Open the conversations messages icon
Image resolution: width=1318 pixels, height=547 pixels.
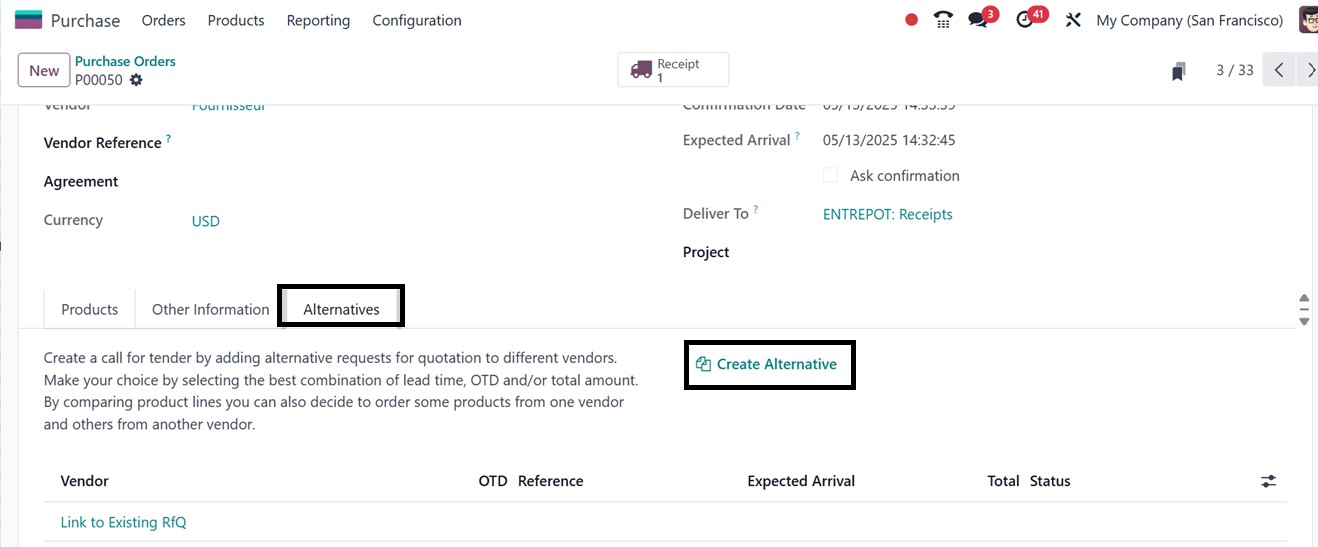978,20
